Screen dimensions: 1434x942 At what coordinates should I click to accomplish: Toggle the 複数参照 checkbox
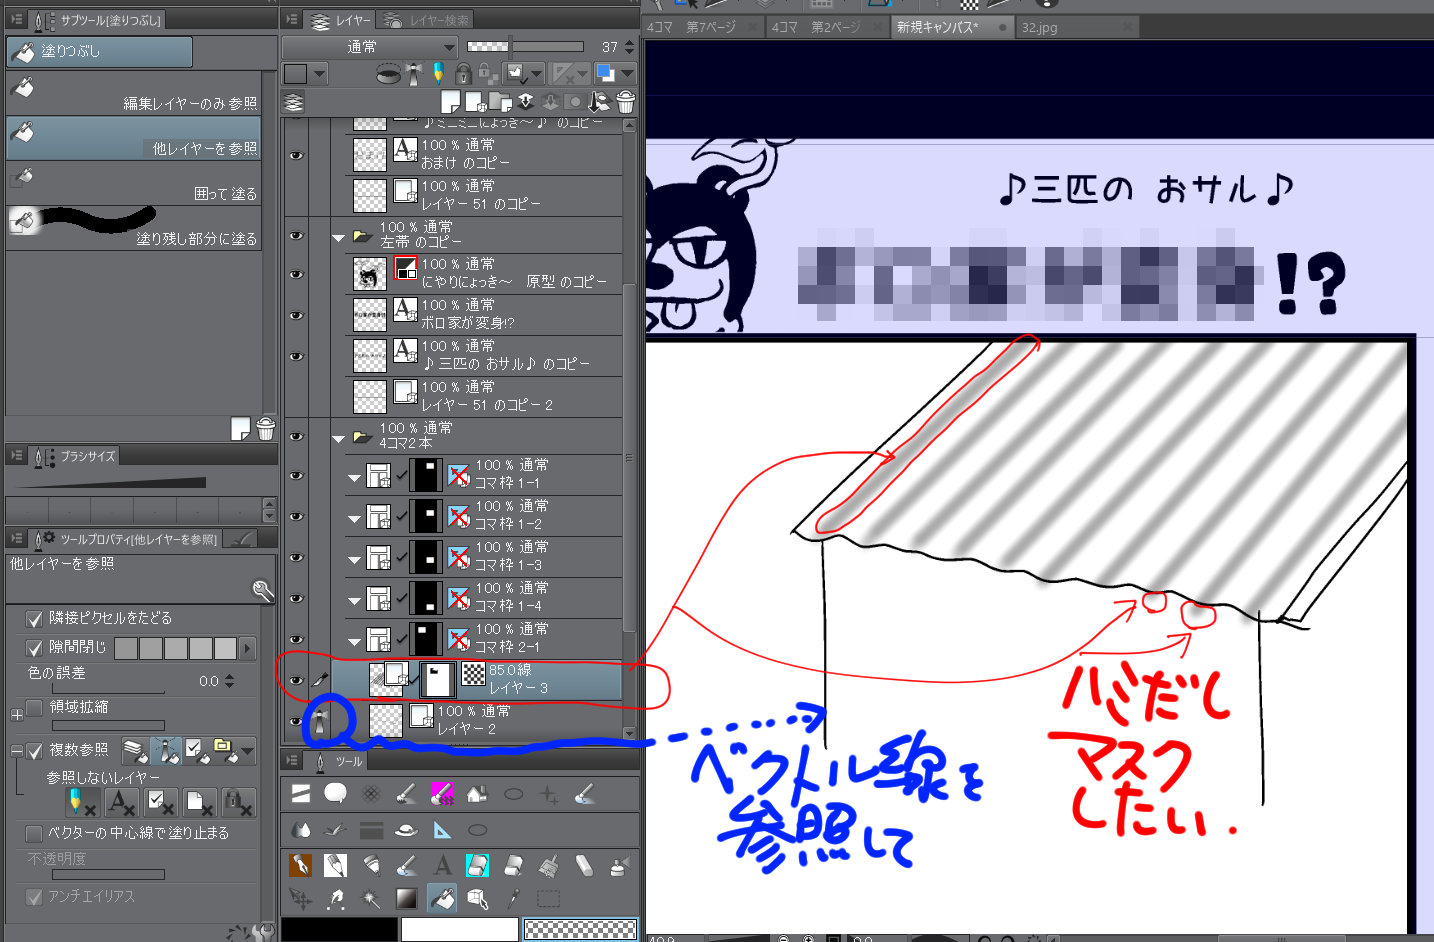(34, 751)
